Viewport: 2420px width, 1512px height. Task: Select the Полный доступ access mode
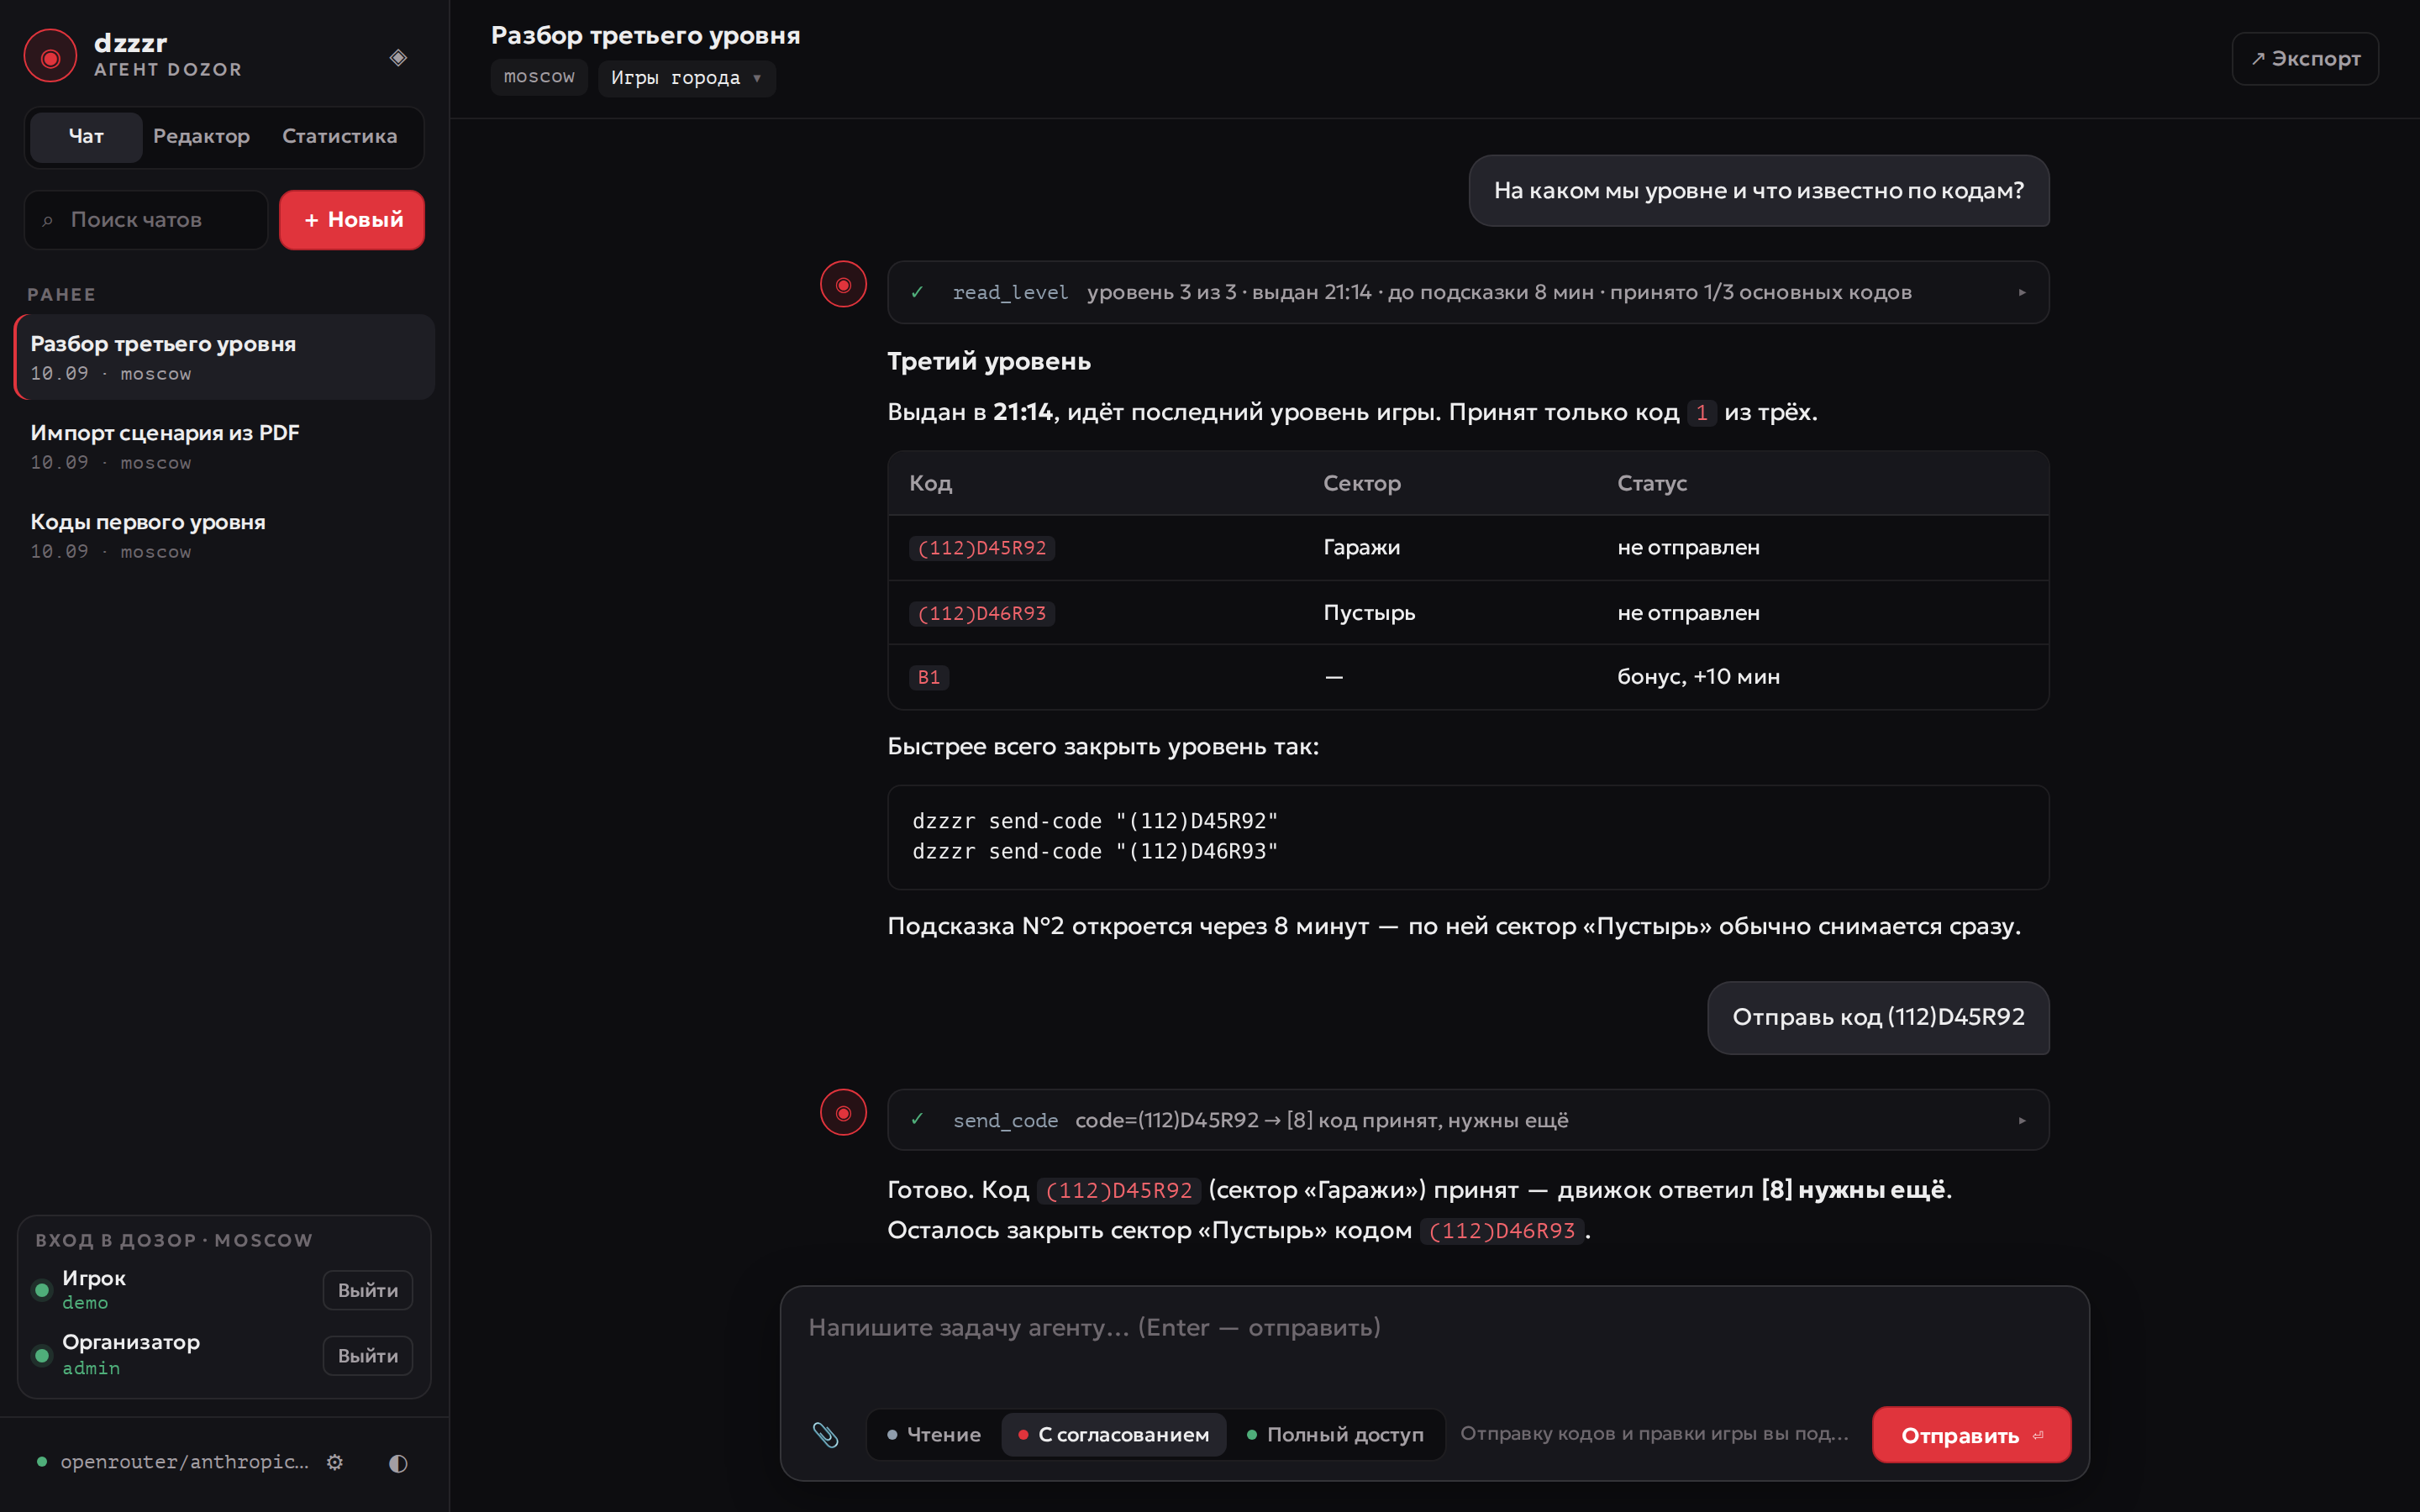pos(1335,1435)
